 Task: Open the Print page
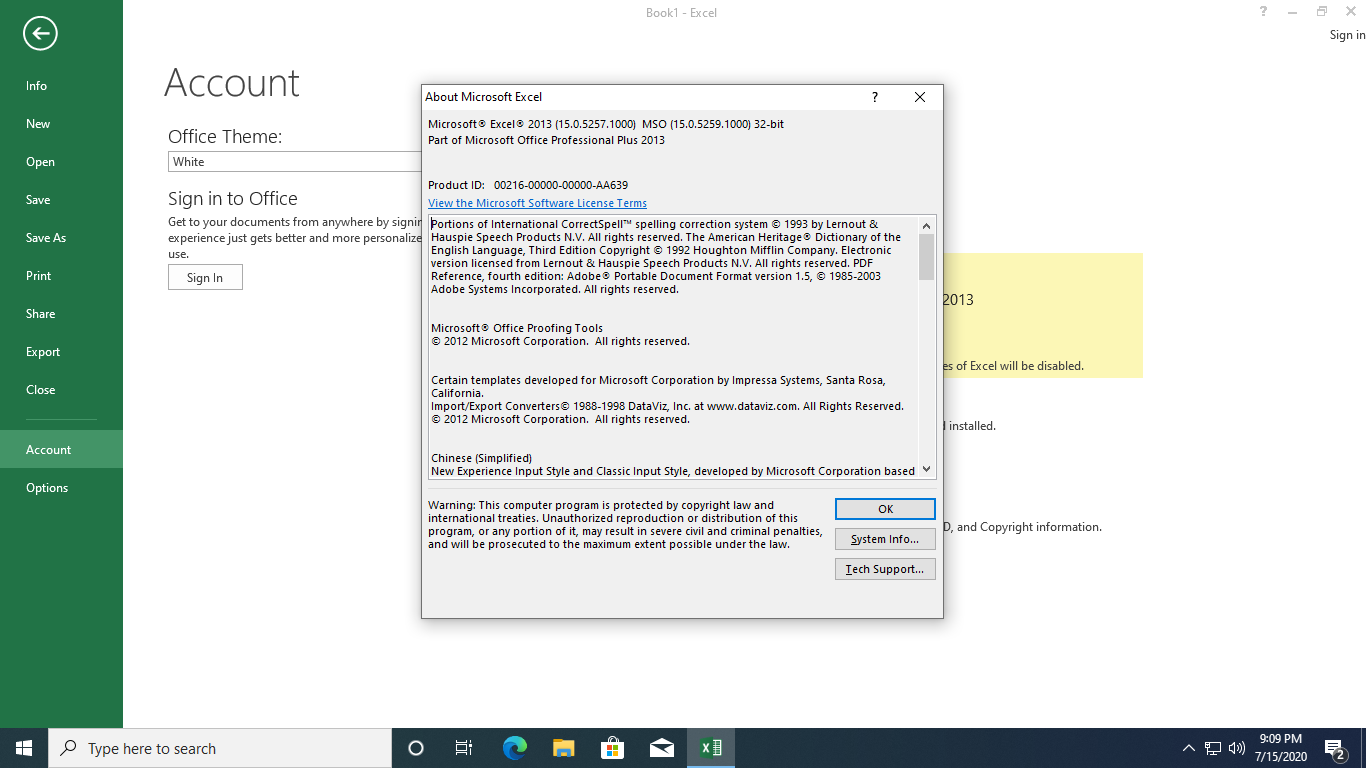pyautogui.click(x=61, y=276)
